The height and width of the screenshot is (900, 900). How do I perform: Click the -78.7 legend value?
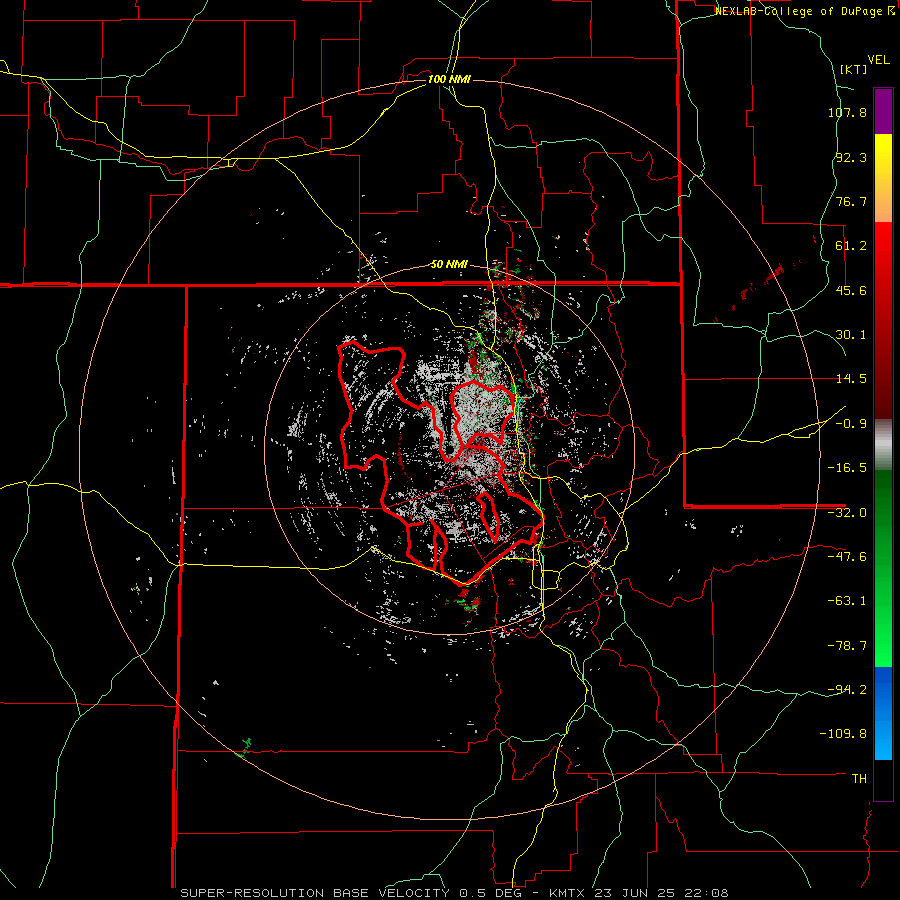point(847,646)
